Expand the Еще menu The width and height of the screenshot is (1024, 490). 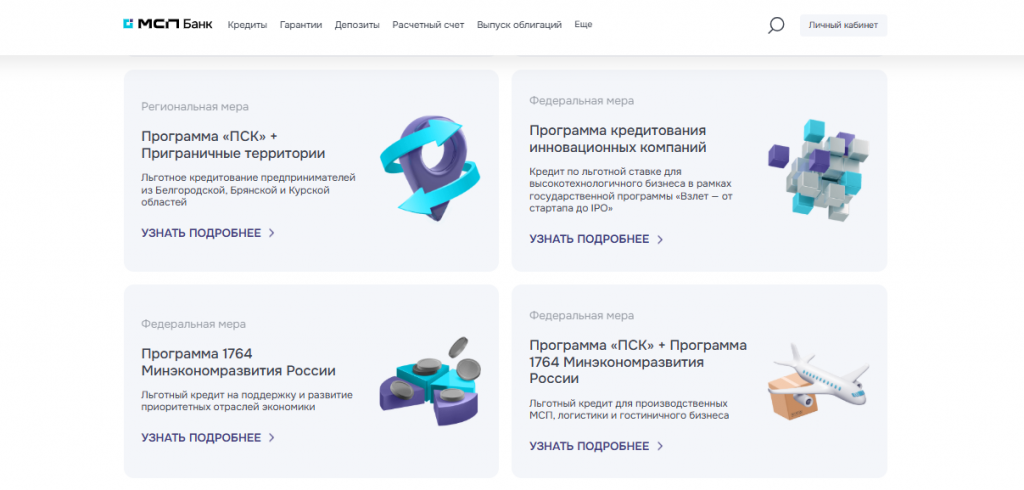click(583, 24)
